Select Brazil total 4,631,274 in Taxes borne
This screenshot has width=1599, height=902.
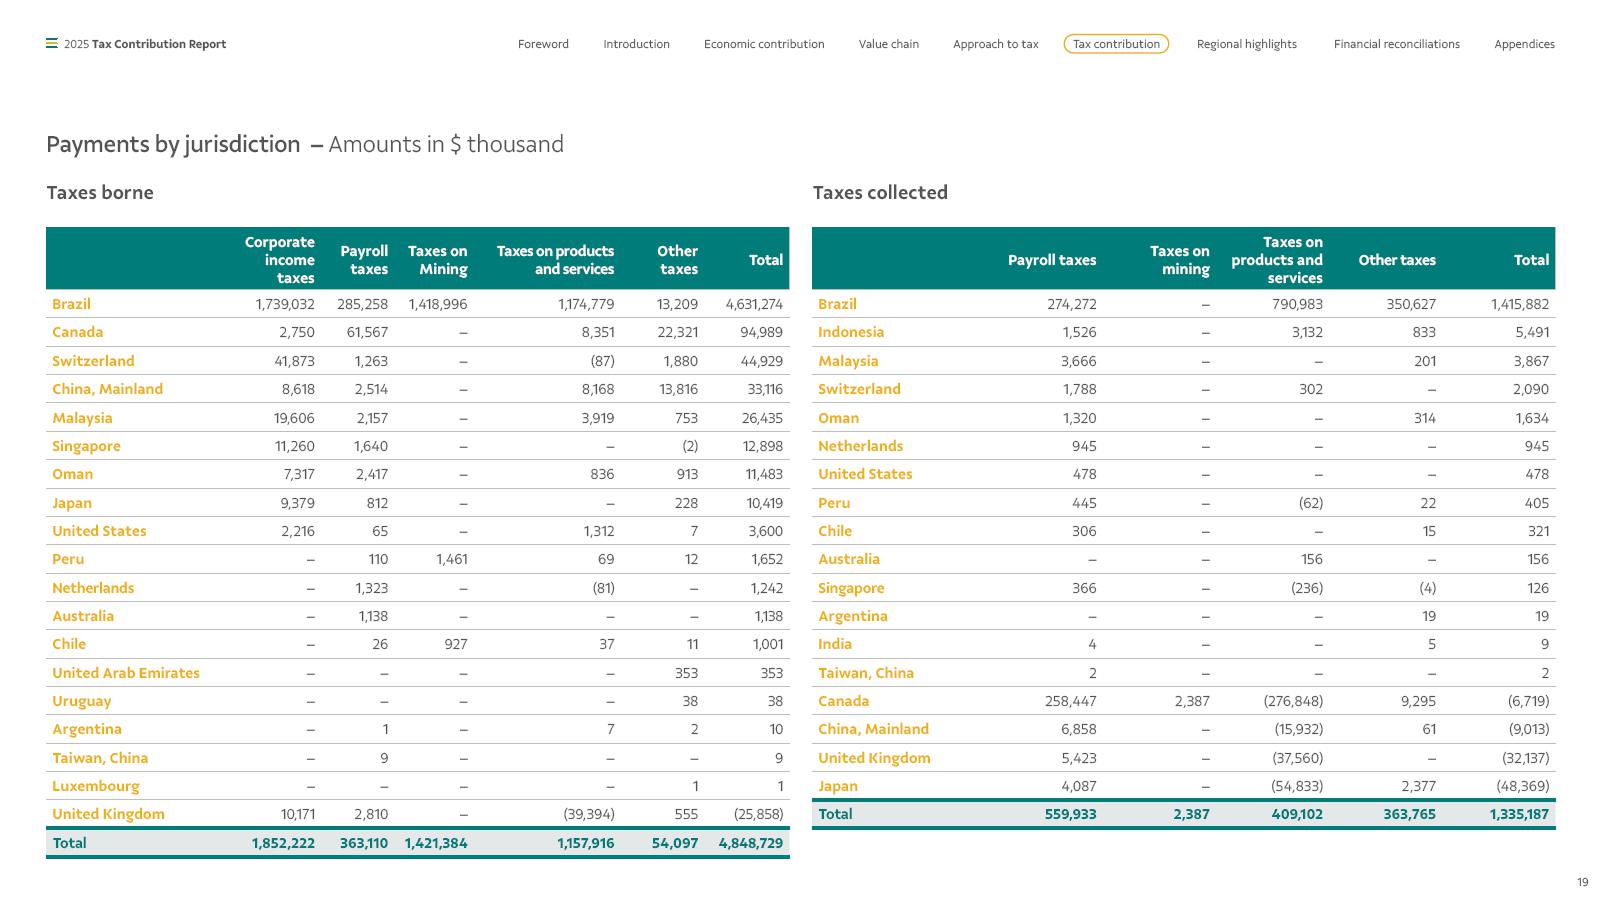coord(754,304)
